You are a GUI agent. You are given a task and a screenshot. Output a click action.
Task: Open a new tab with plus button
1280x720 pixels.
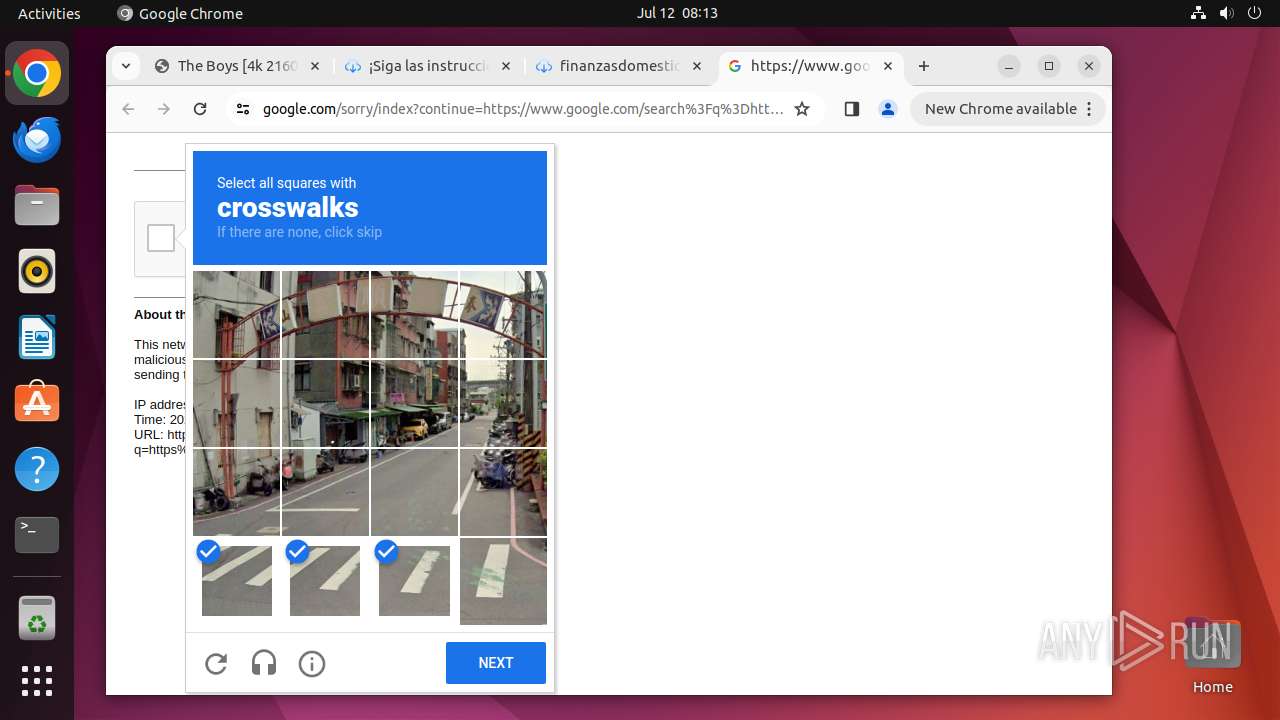point(924,66)
